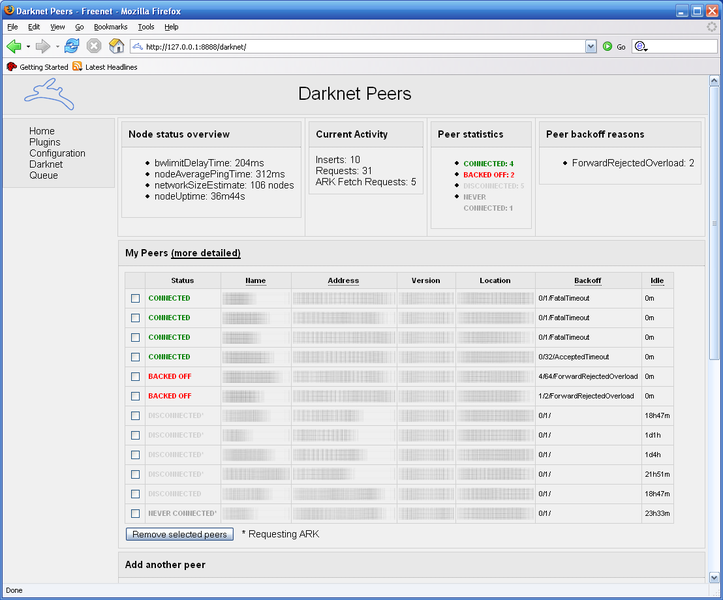Click the Firefox throbber activity icon

712,27
